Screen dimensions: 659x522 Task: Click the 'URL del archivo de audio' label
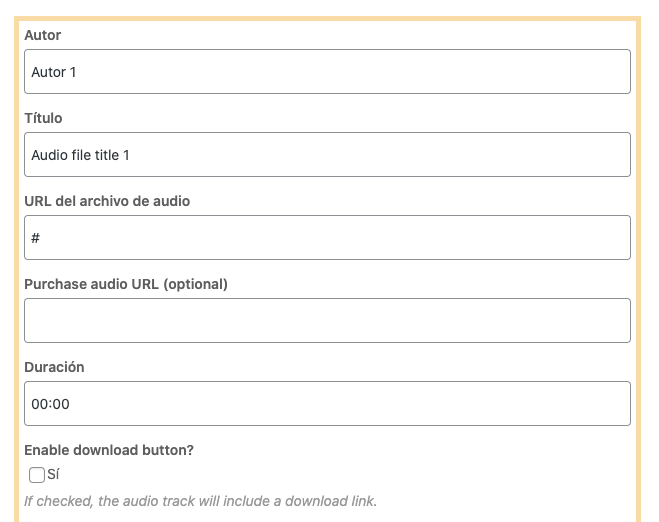tap(107, 201)
